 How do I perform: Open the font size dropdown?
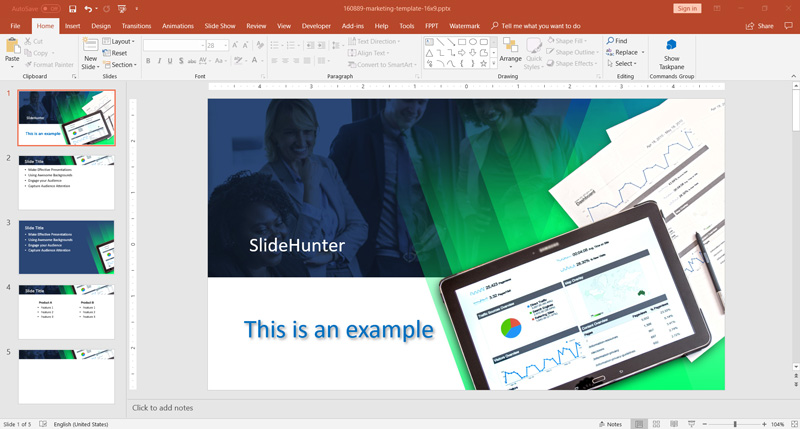(226, 45)
